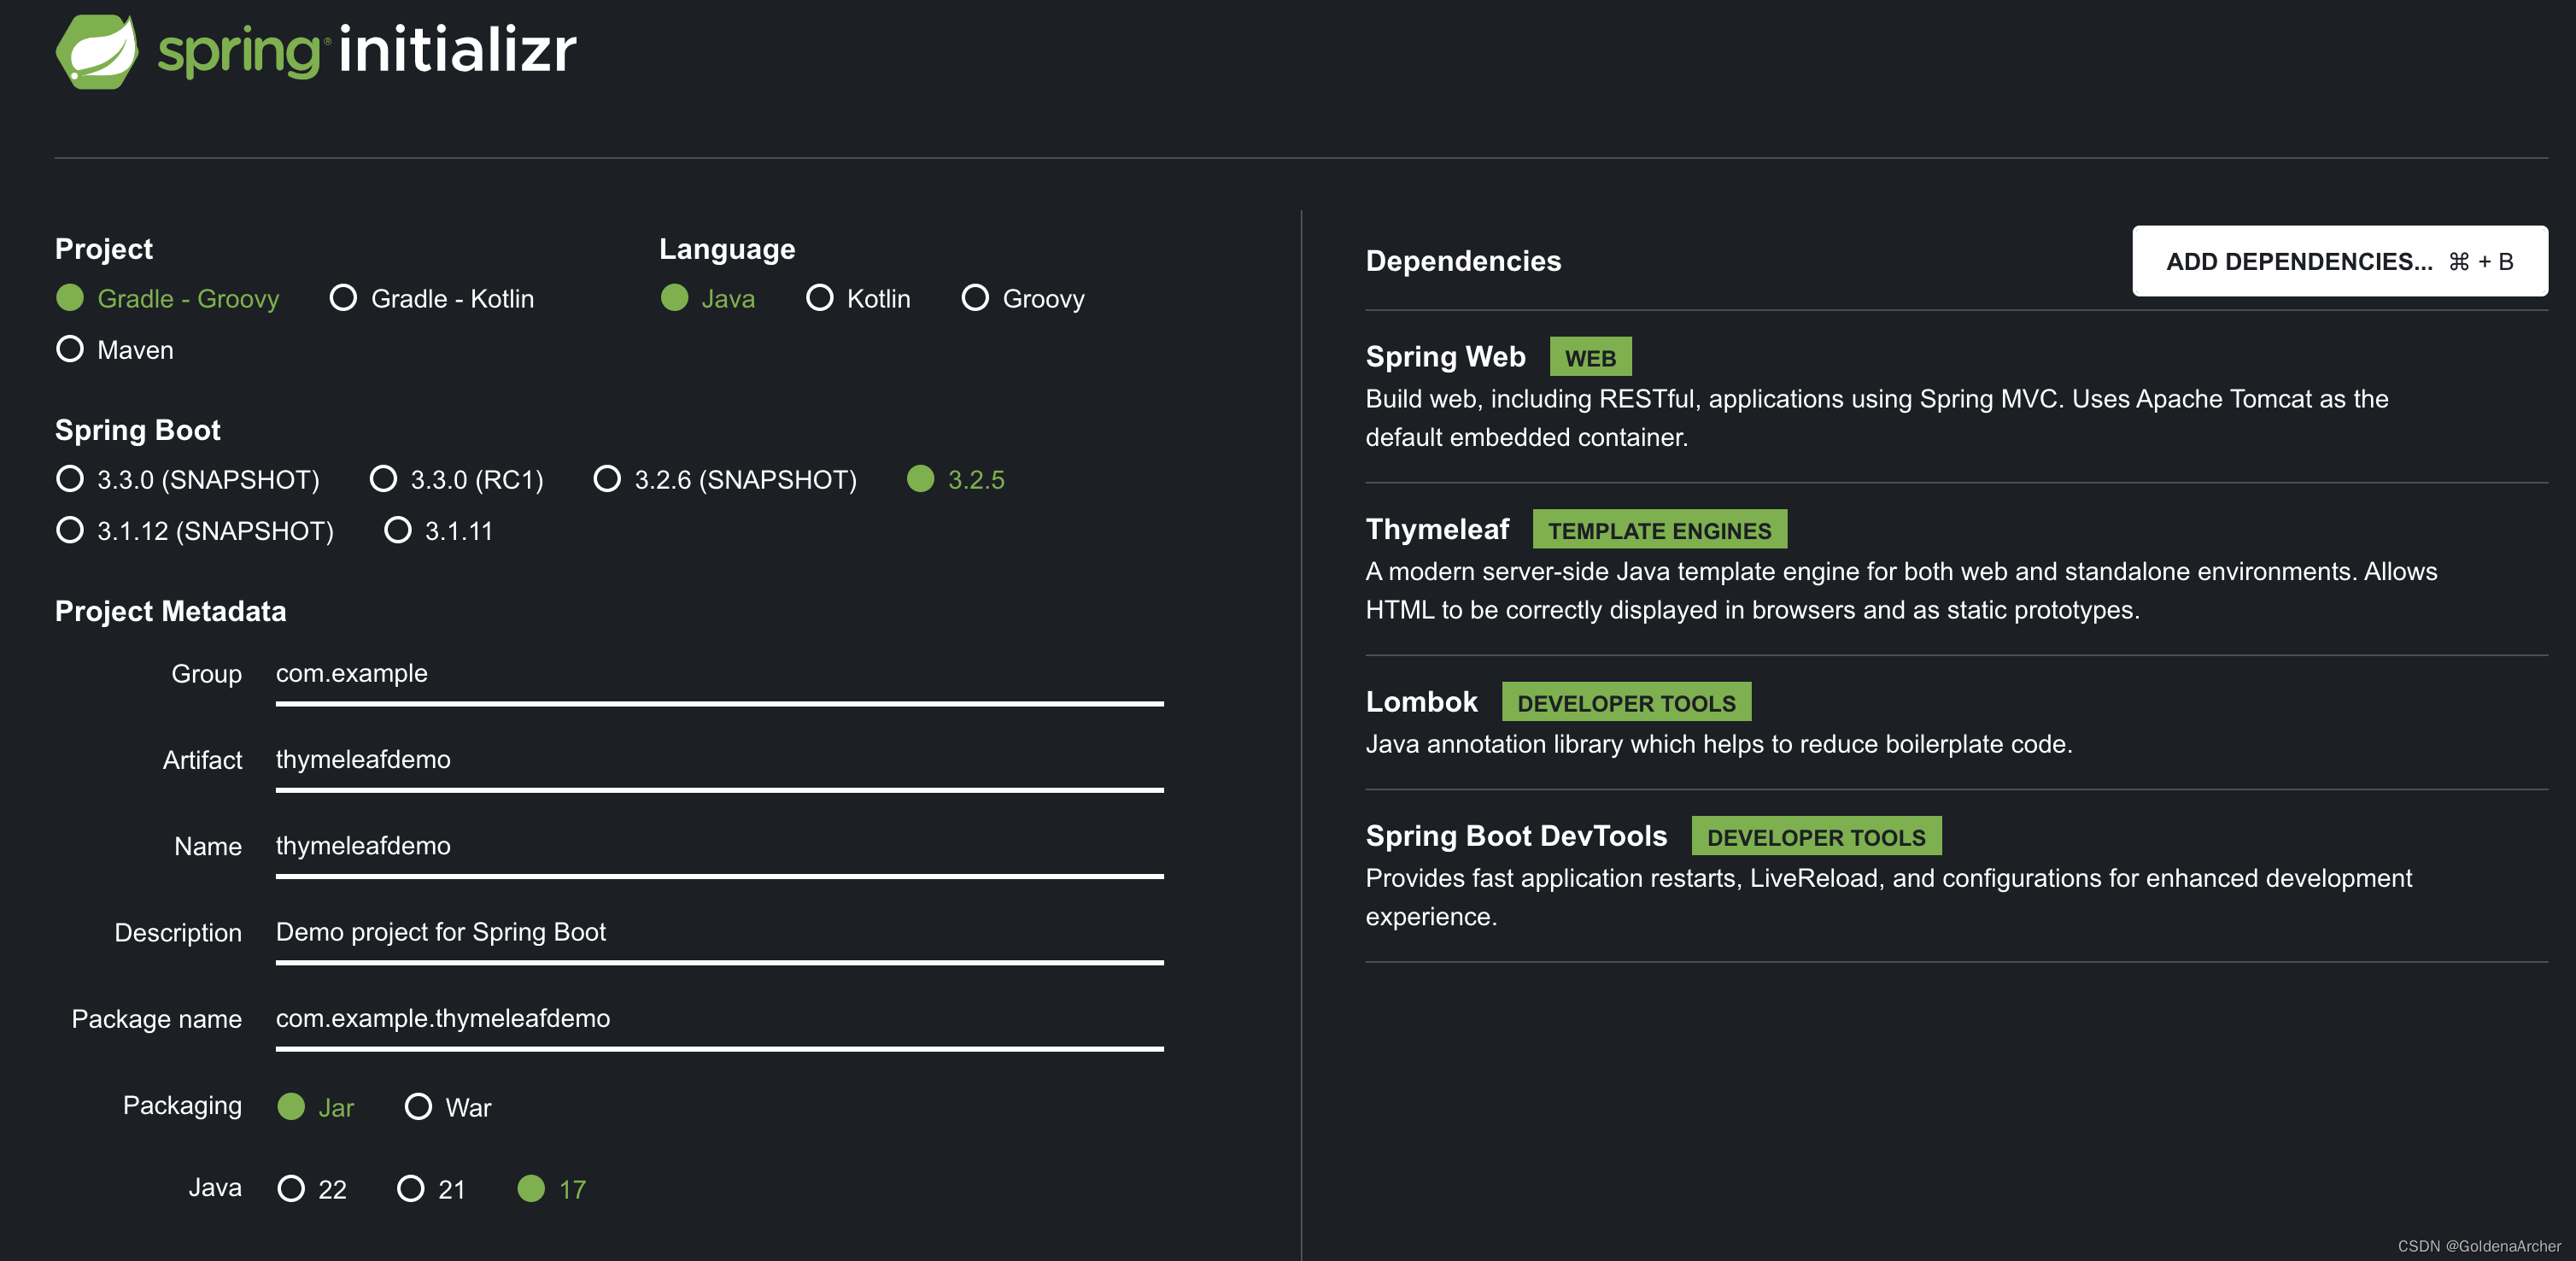Click the Spring Boot DevTools title
Viewport: 2576px width, 1261px height.
pyautogui.click(x=1516, y=836)
